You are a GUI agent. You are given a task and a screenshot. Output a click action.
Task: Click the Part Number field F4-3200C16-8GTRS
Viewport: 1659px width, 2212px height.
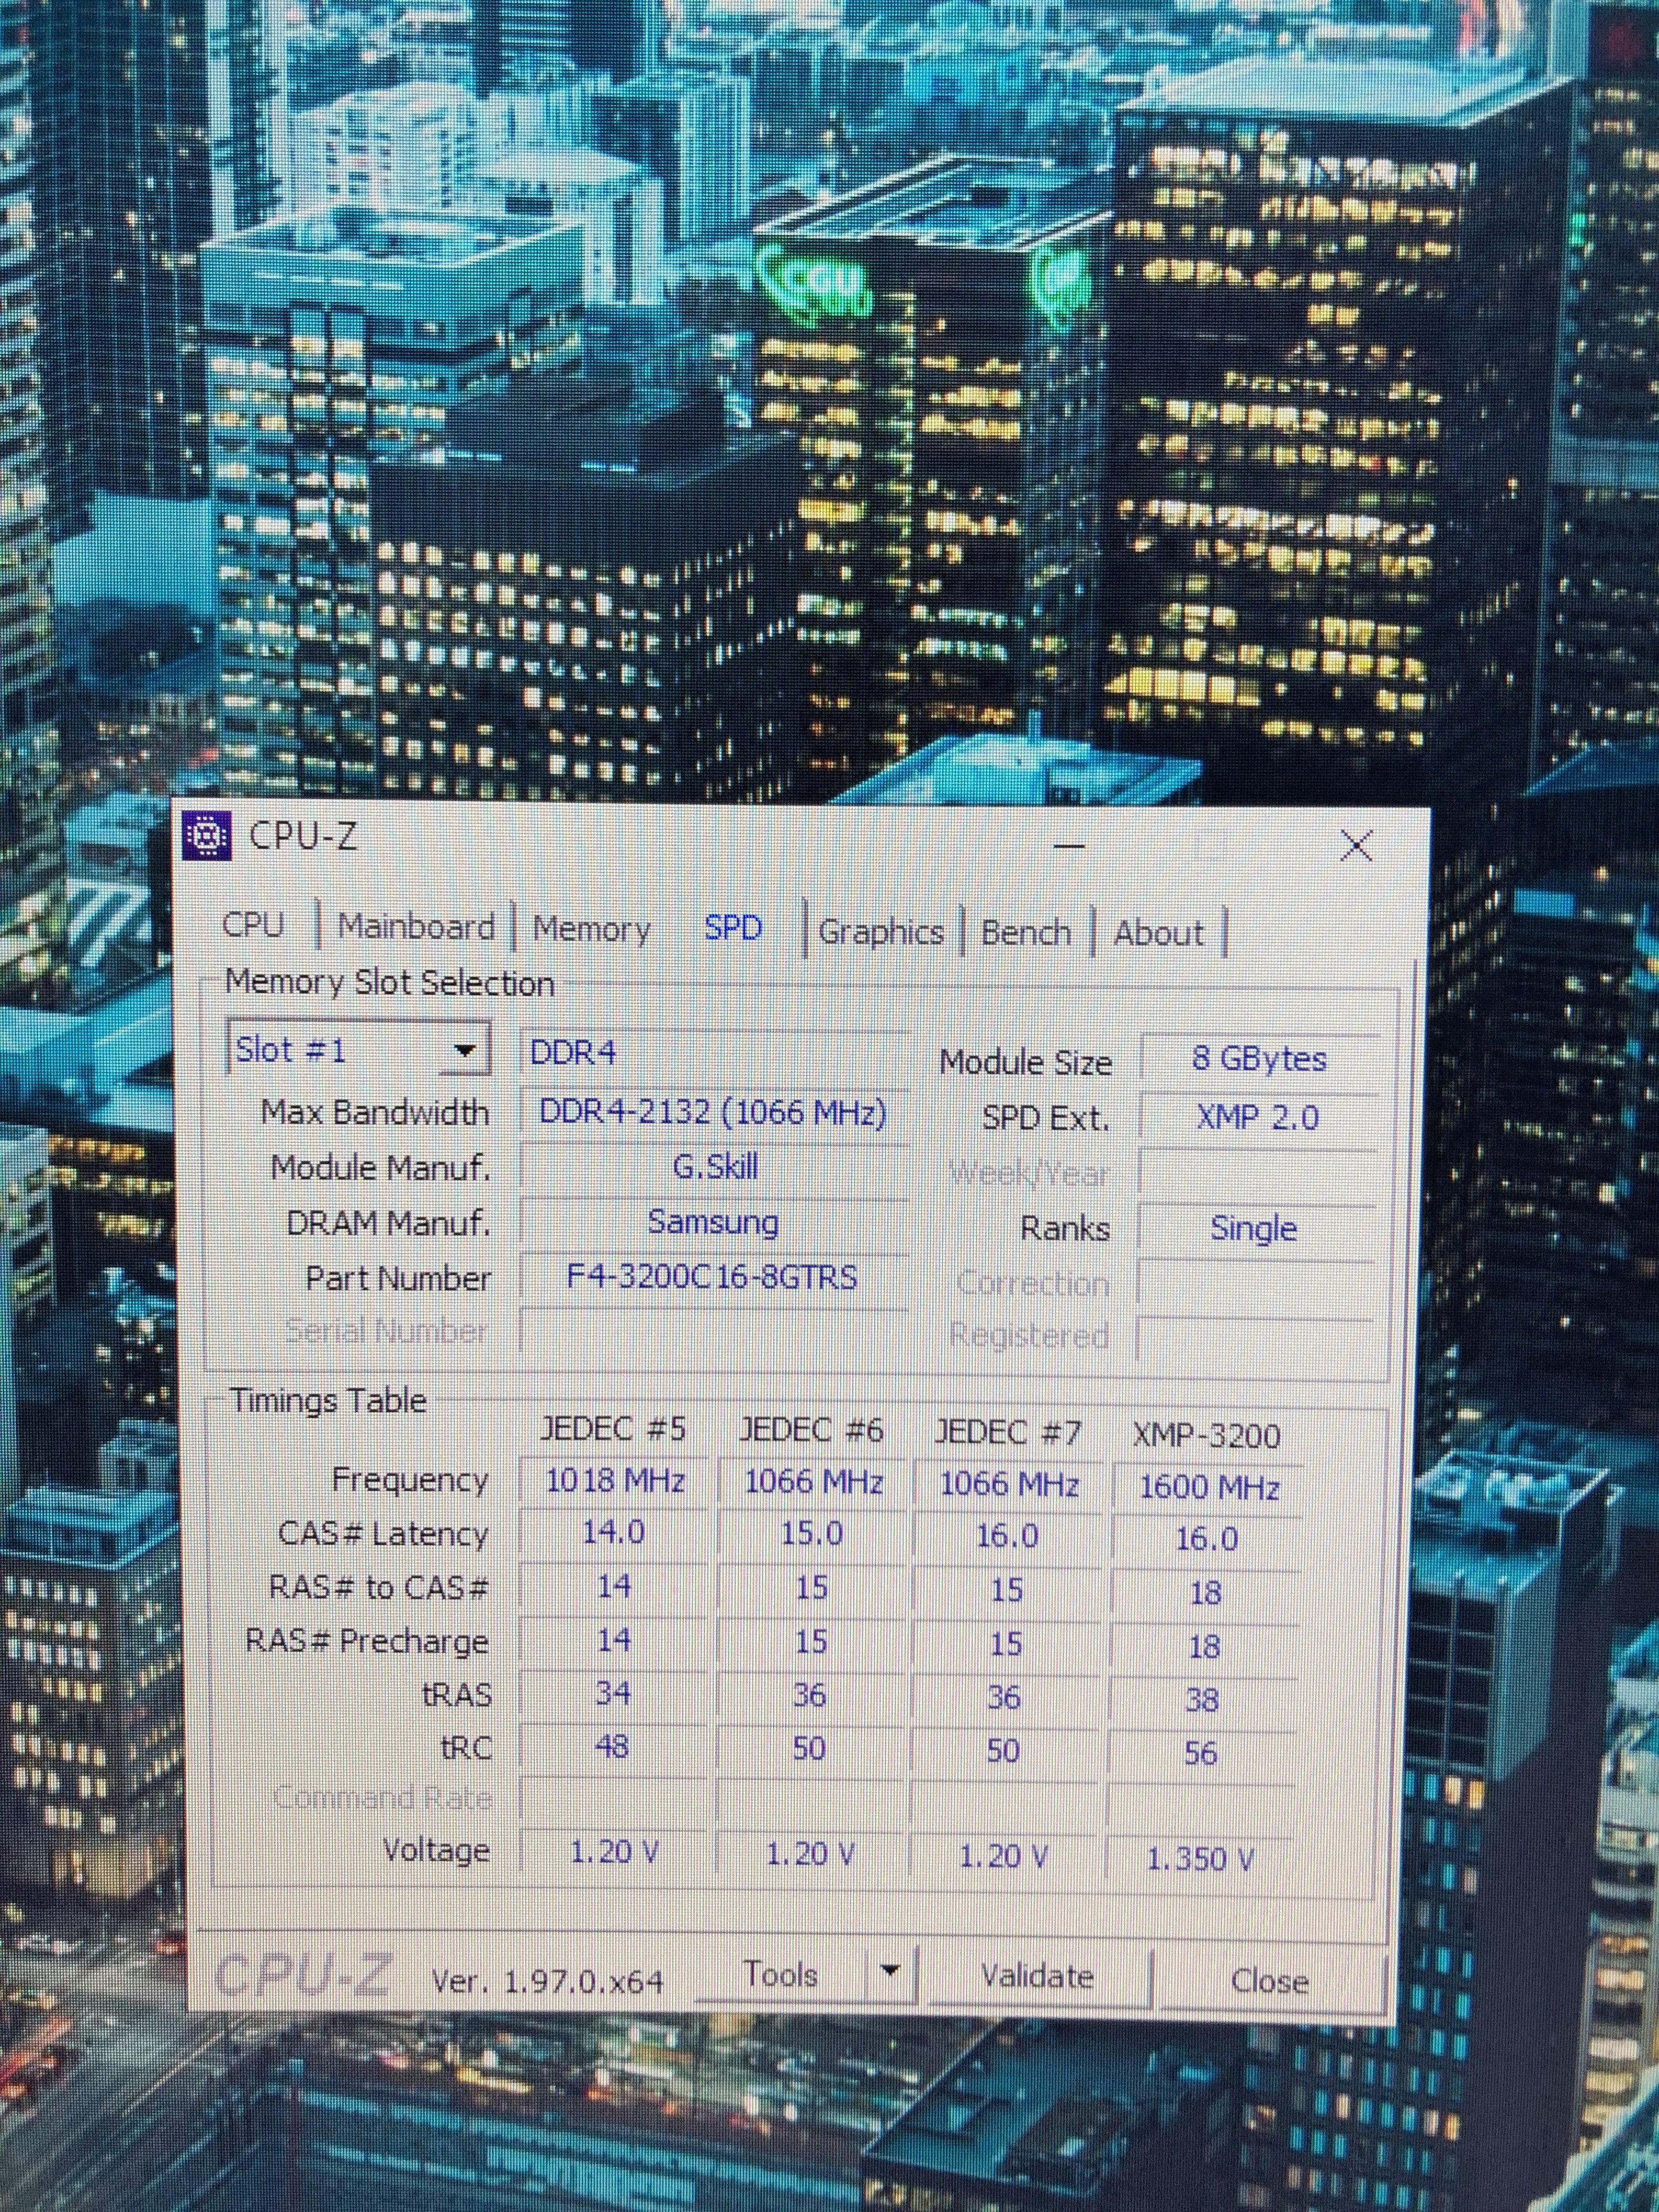pyautogui.click(x=712, y=1277)
